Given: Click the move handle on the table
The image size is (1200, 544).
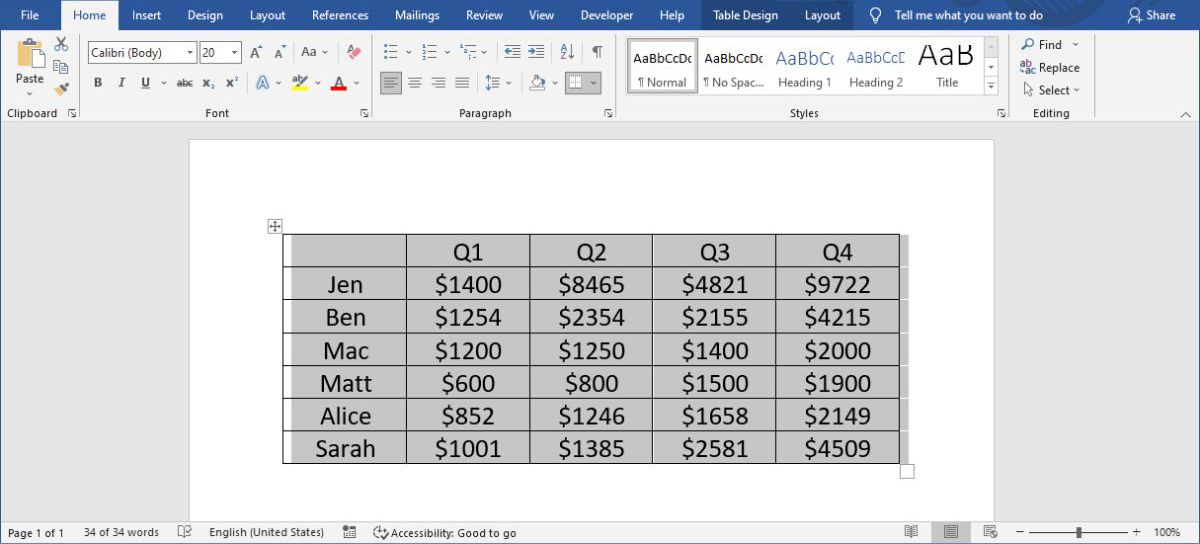Looking at the screenshot, I should click(x=275, y=227).
